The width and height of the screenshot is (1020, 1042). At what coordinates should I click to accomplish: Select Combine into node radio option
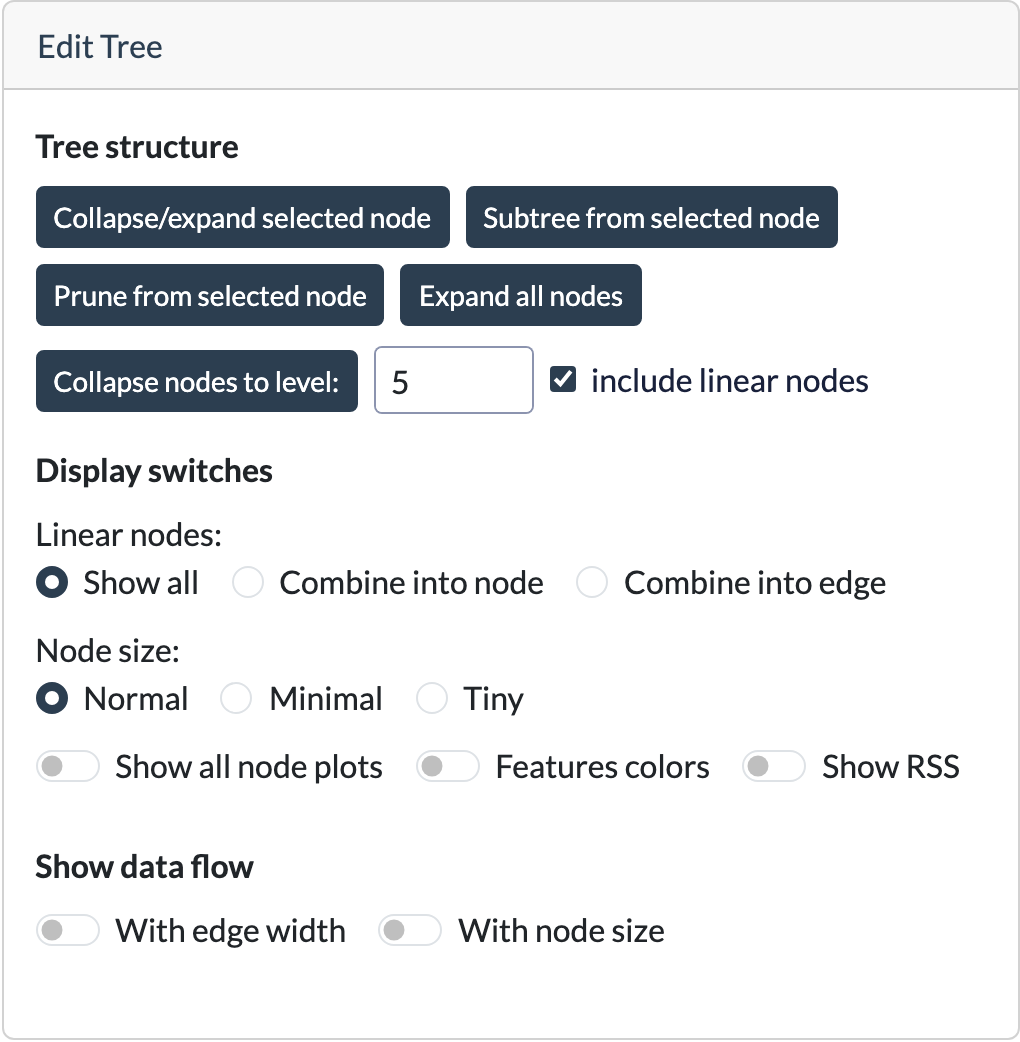click(x=248, y=583)
